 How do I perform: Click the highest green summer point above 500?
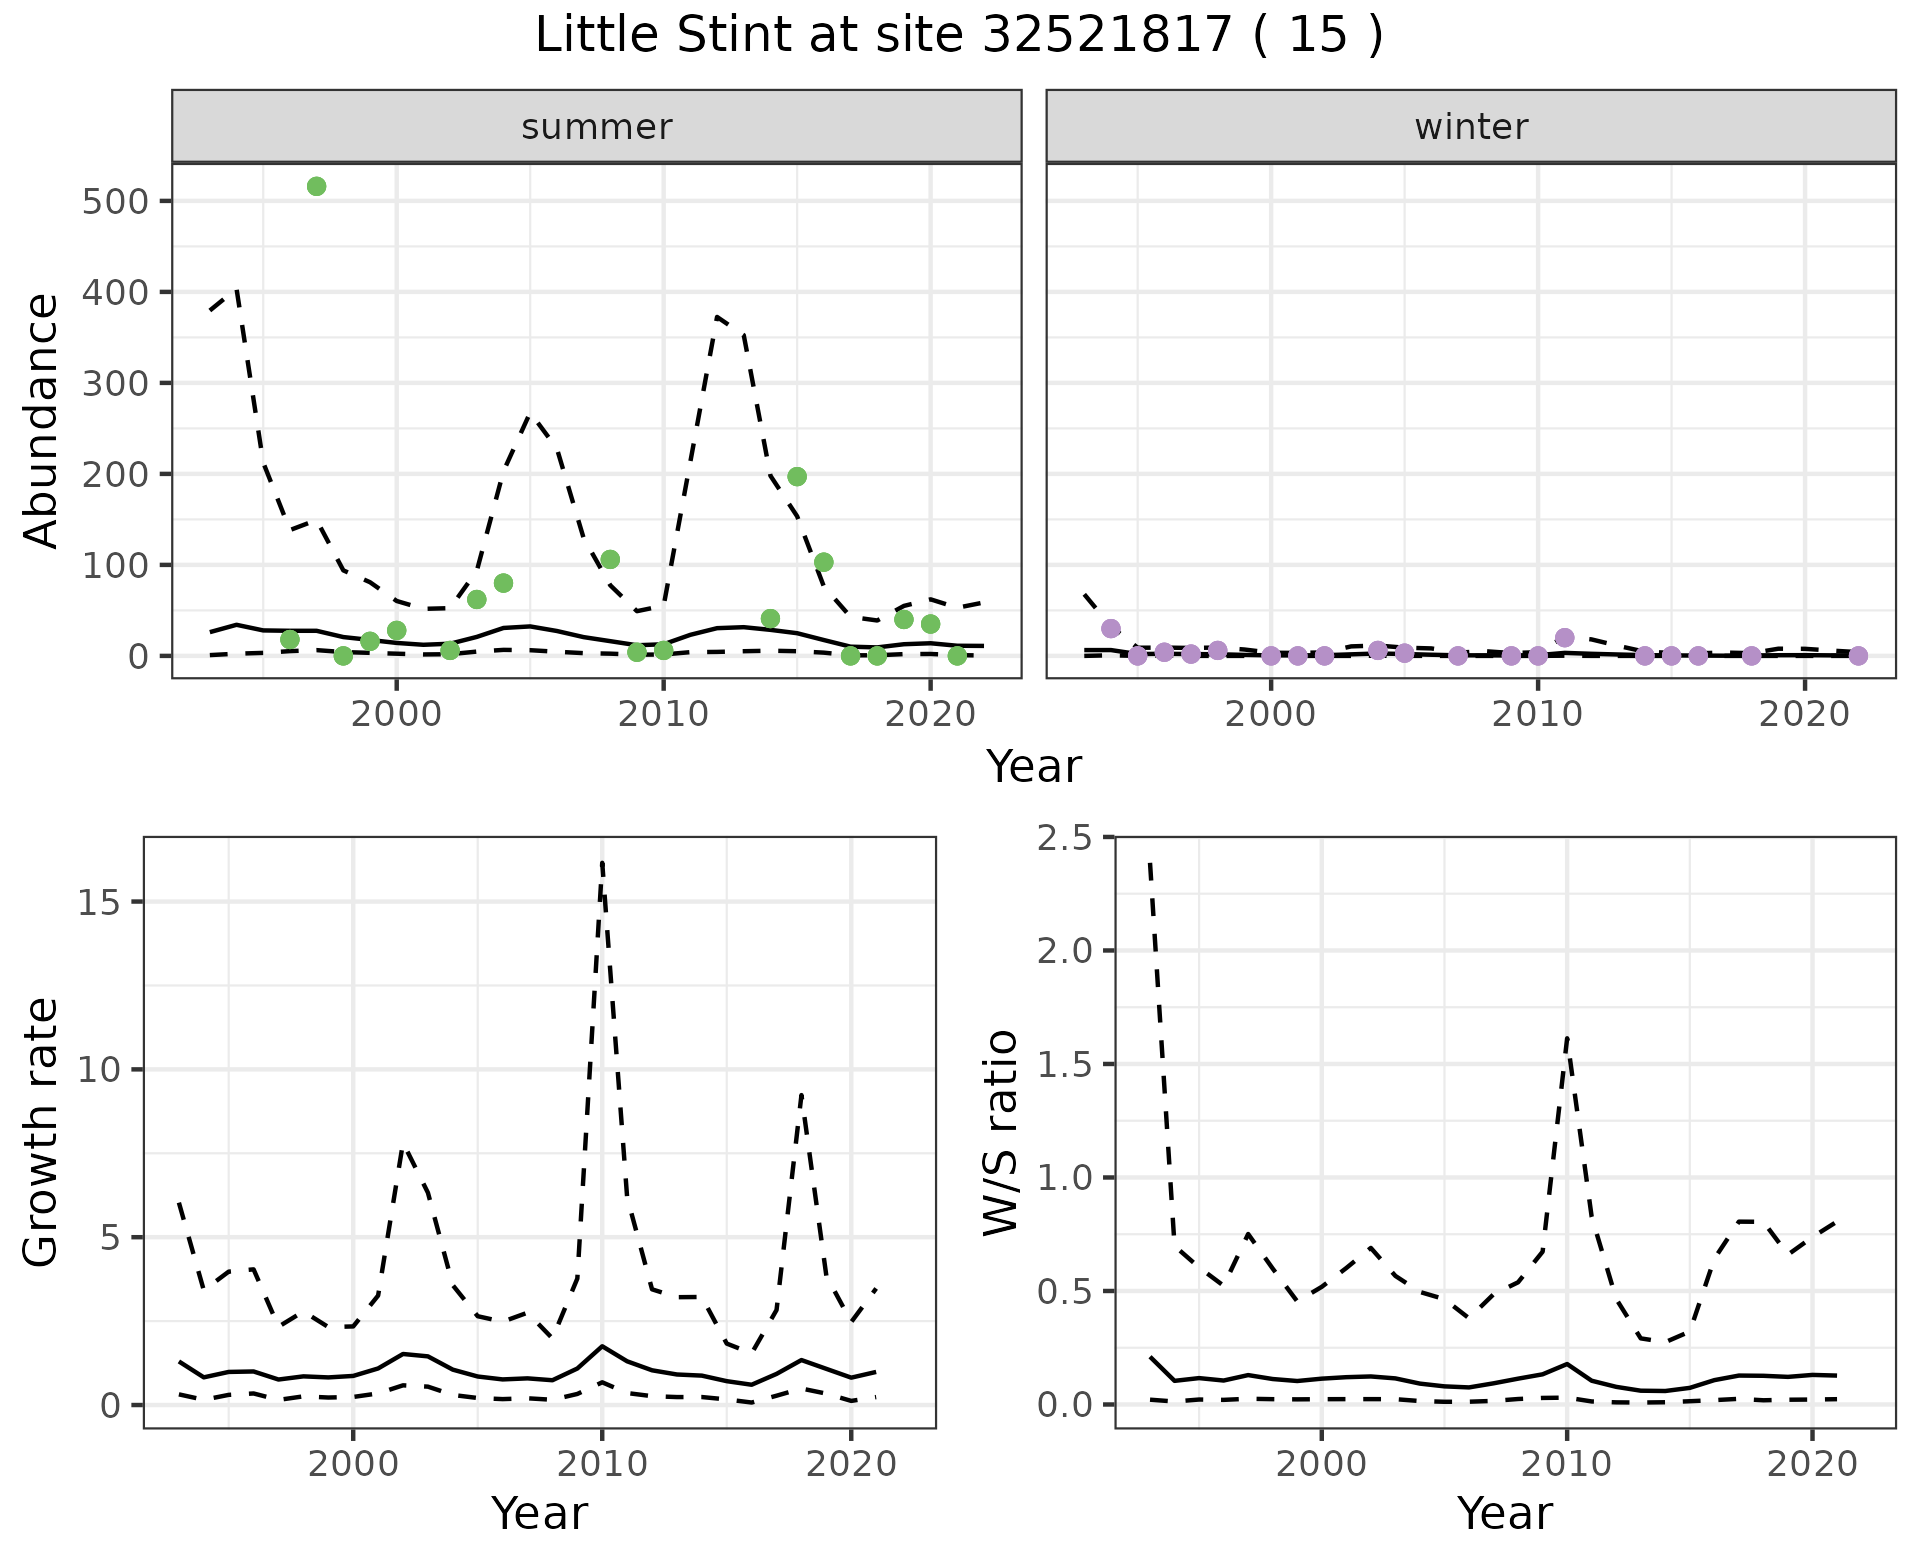(x=316, y=186)
